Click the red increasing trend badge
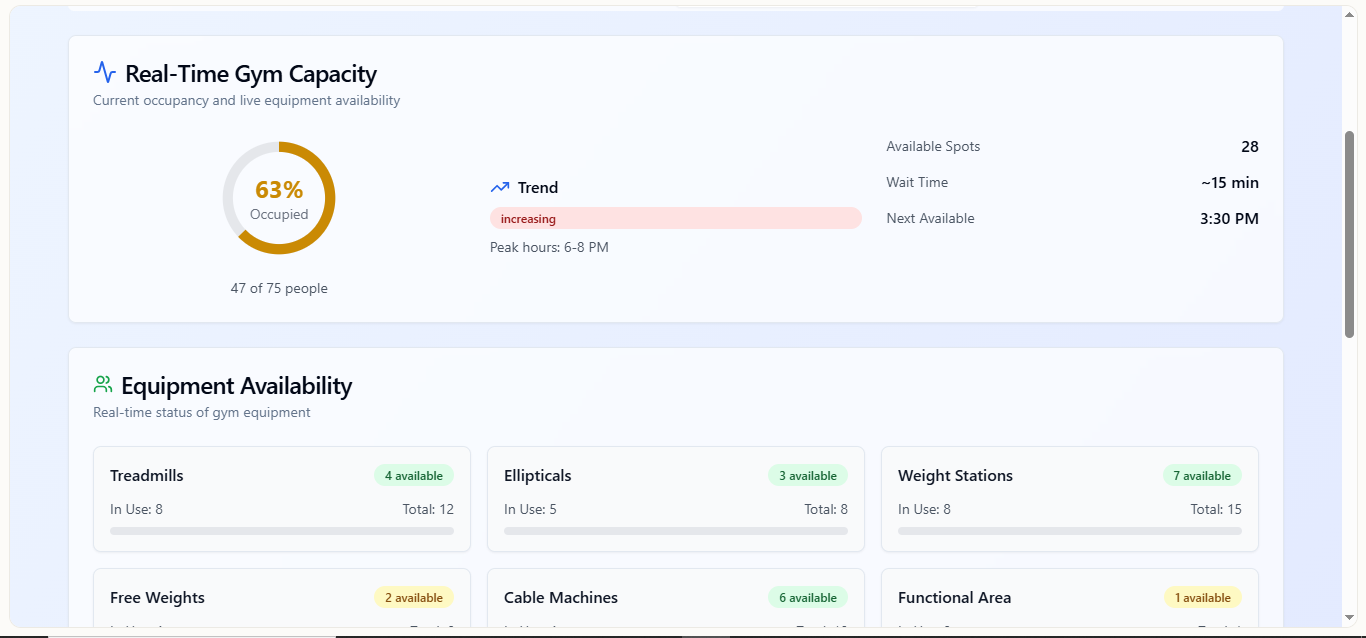Image resolution: width=1366 pixels, height=638 pixels. pyautogui.click(x=675, y=219)
